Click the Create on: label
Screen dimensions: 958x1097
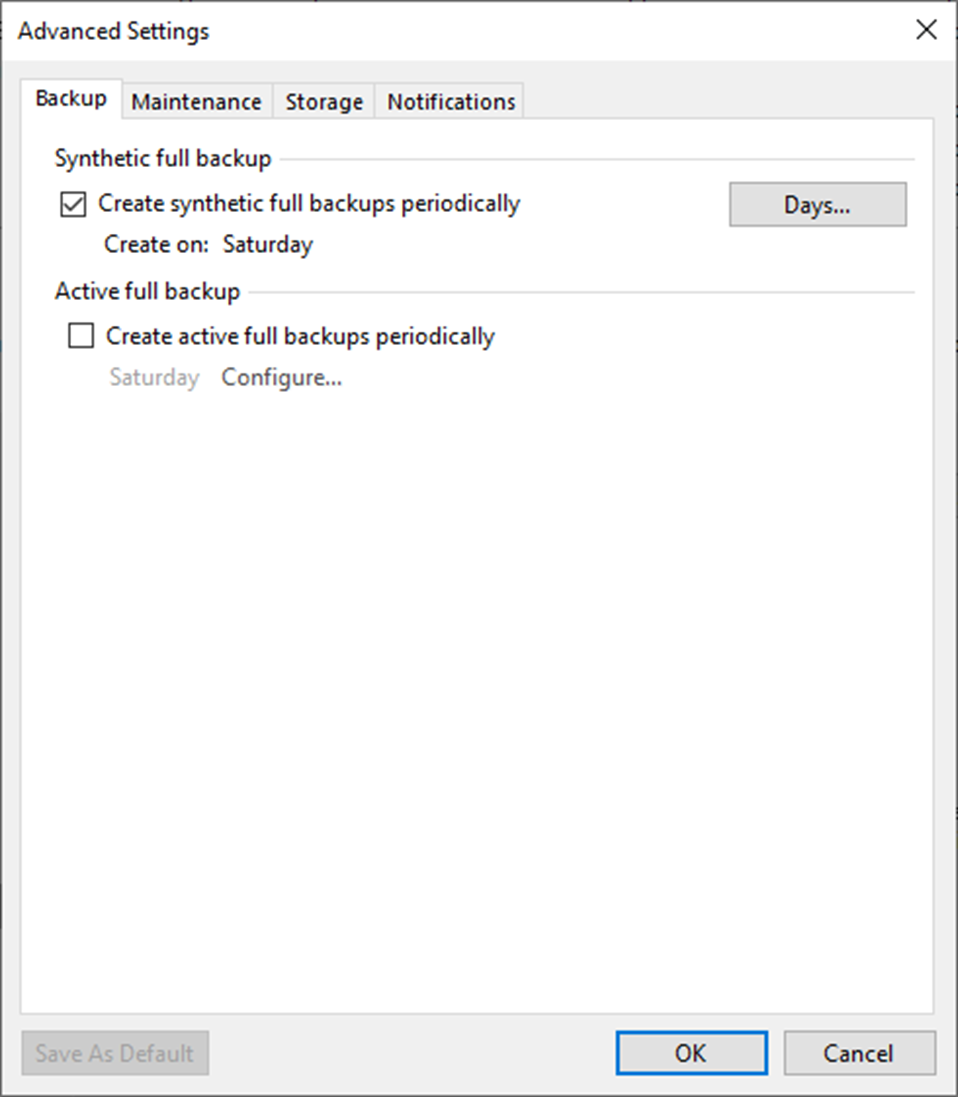click(157, 245)
